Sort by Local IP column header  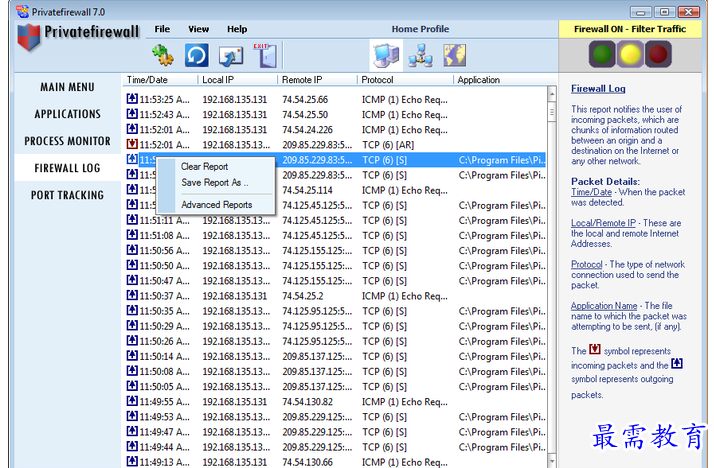[237, 80]
